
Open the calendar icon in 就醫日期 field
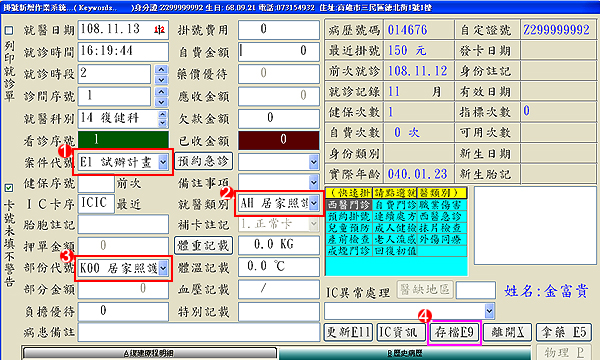tap(160, 29)
